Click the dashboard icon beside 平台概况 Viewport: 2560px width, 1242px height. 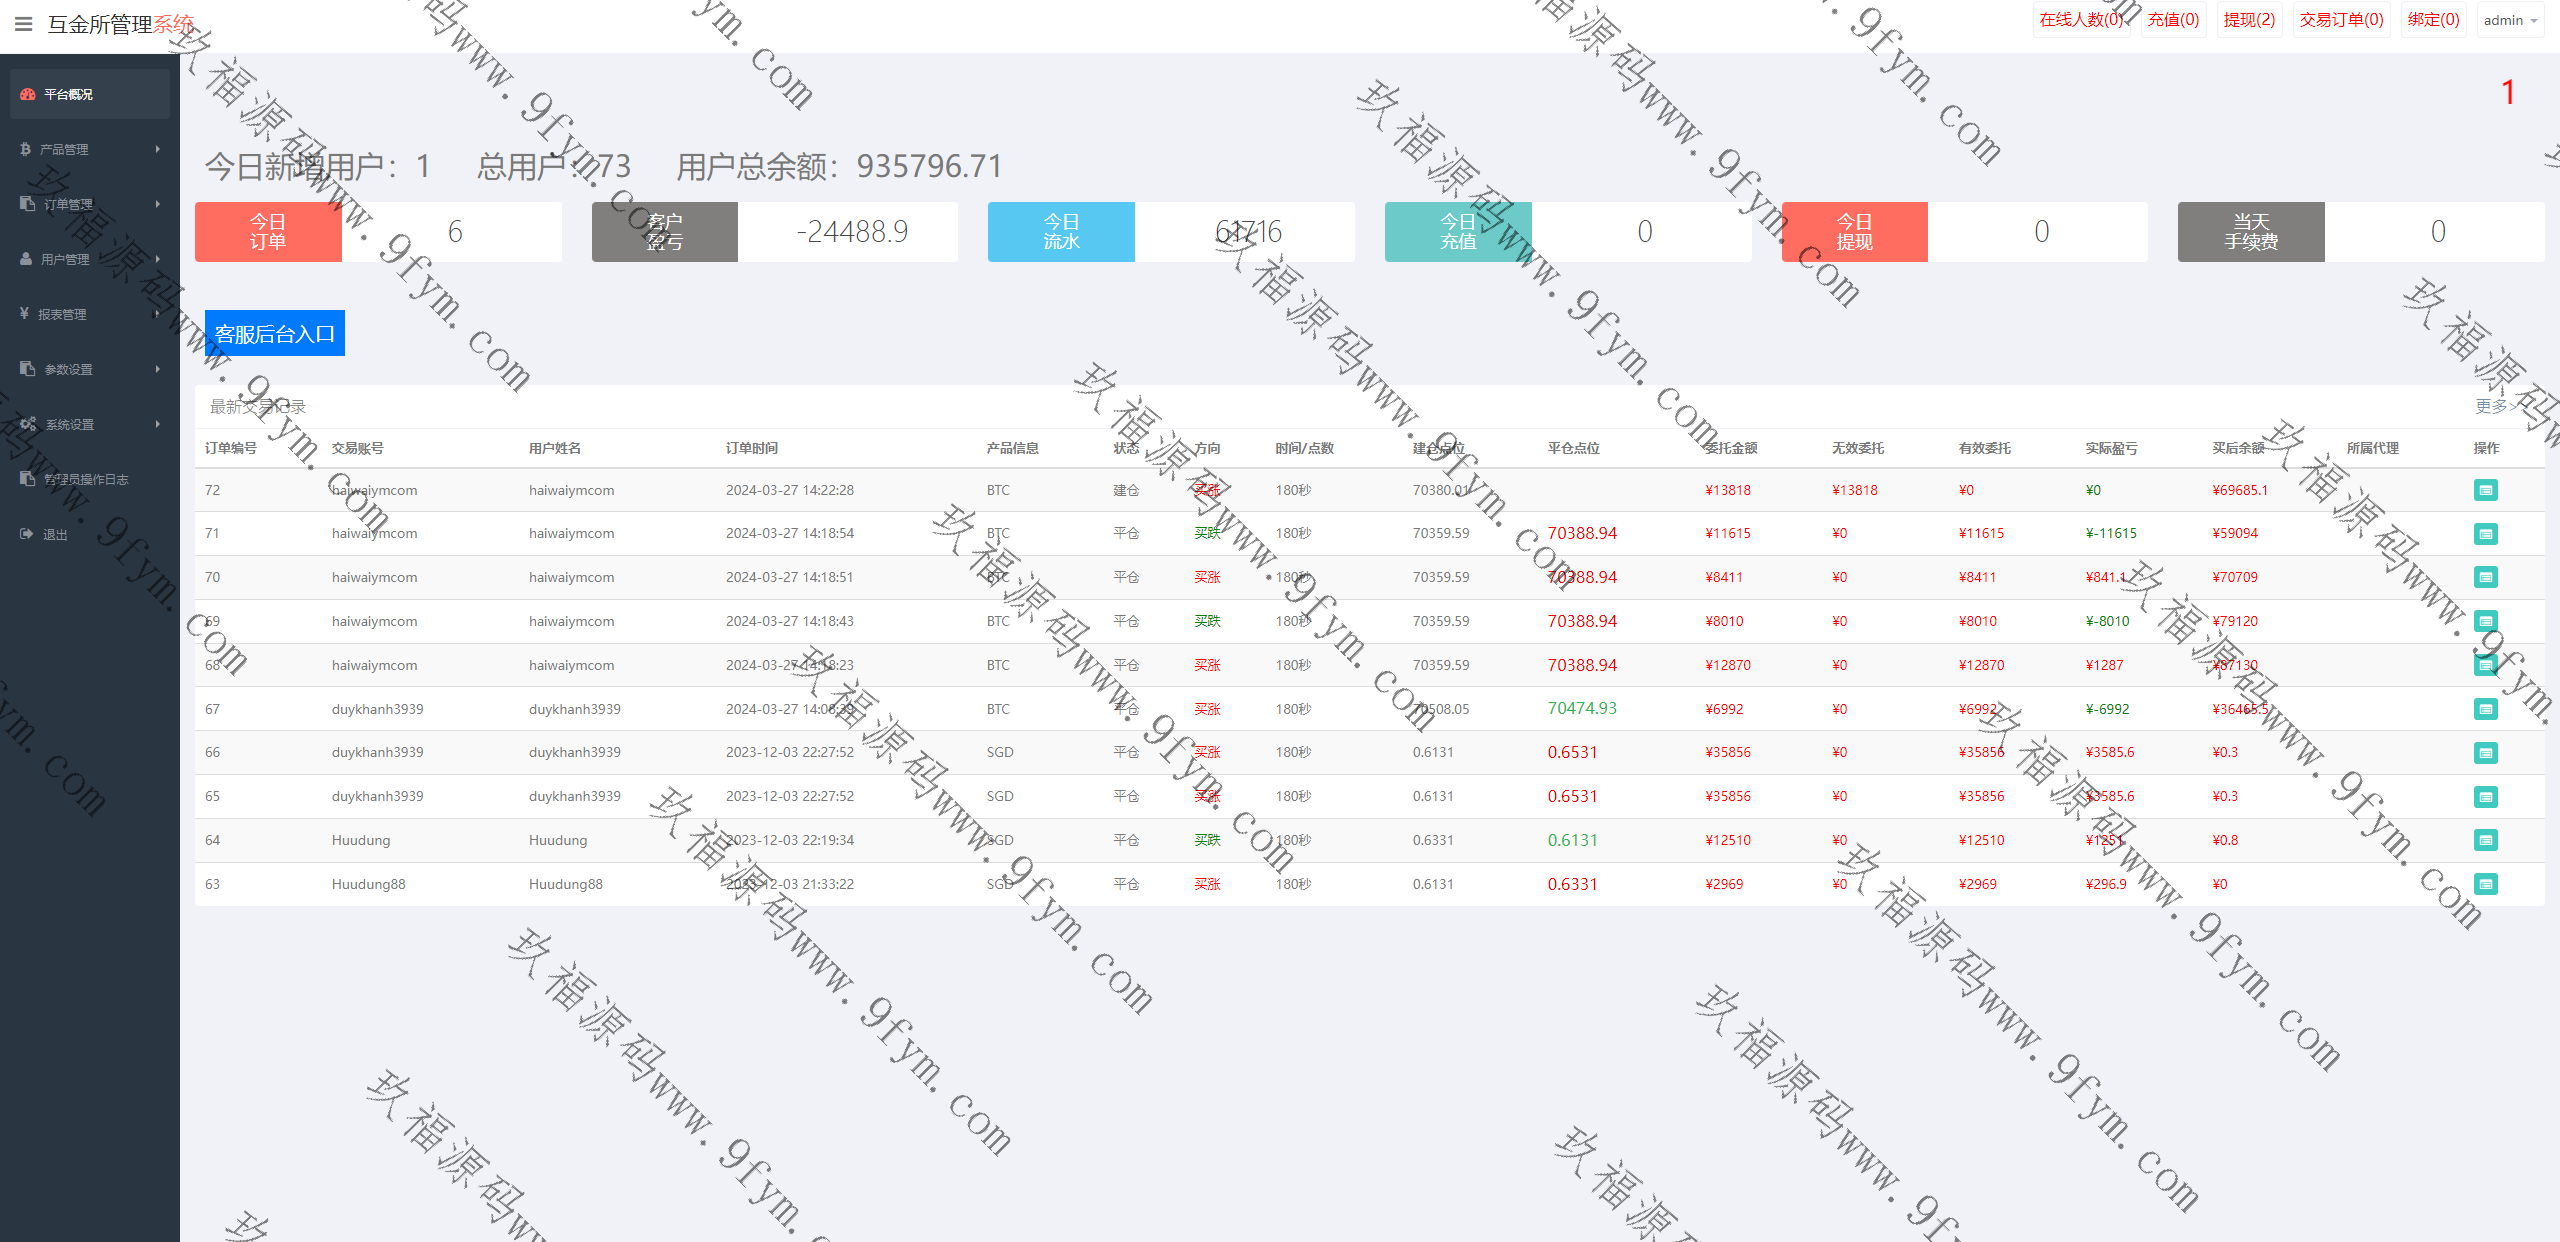(28, 94)
